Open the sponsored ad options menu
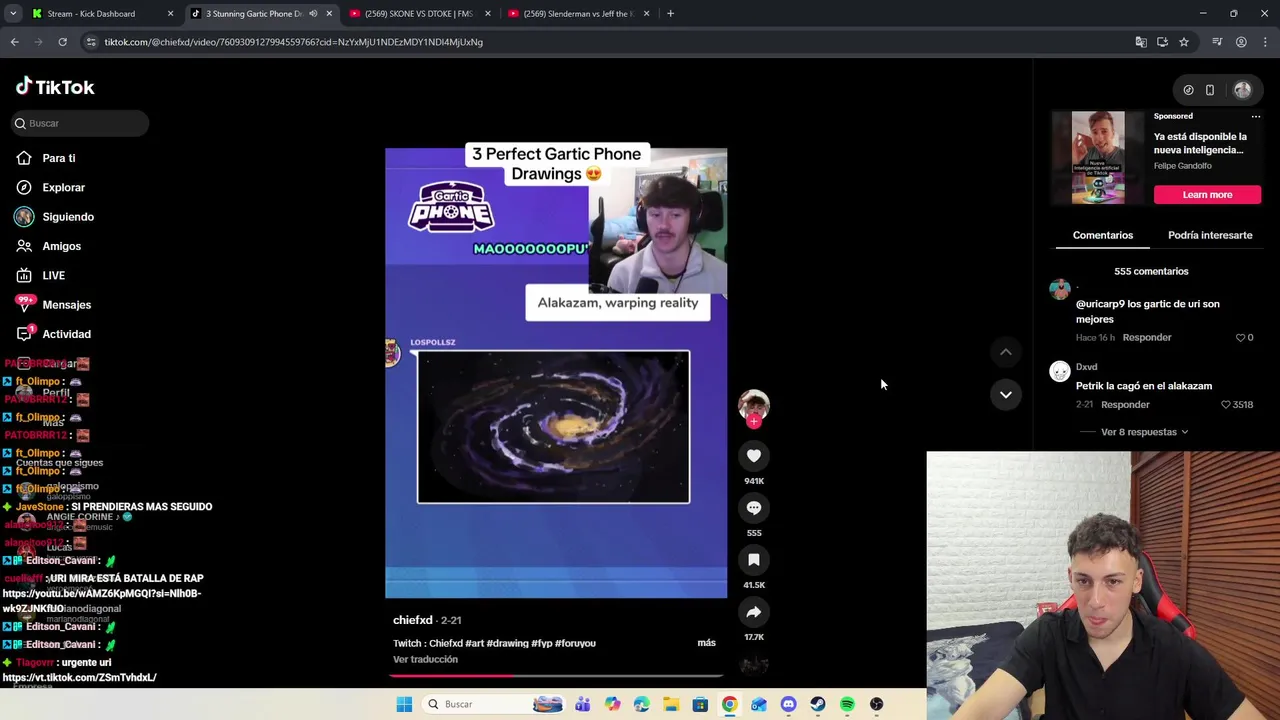Screen dimensions: 1280x720 point(1256,116)
